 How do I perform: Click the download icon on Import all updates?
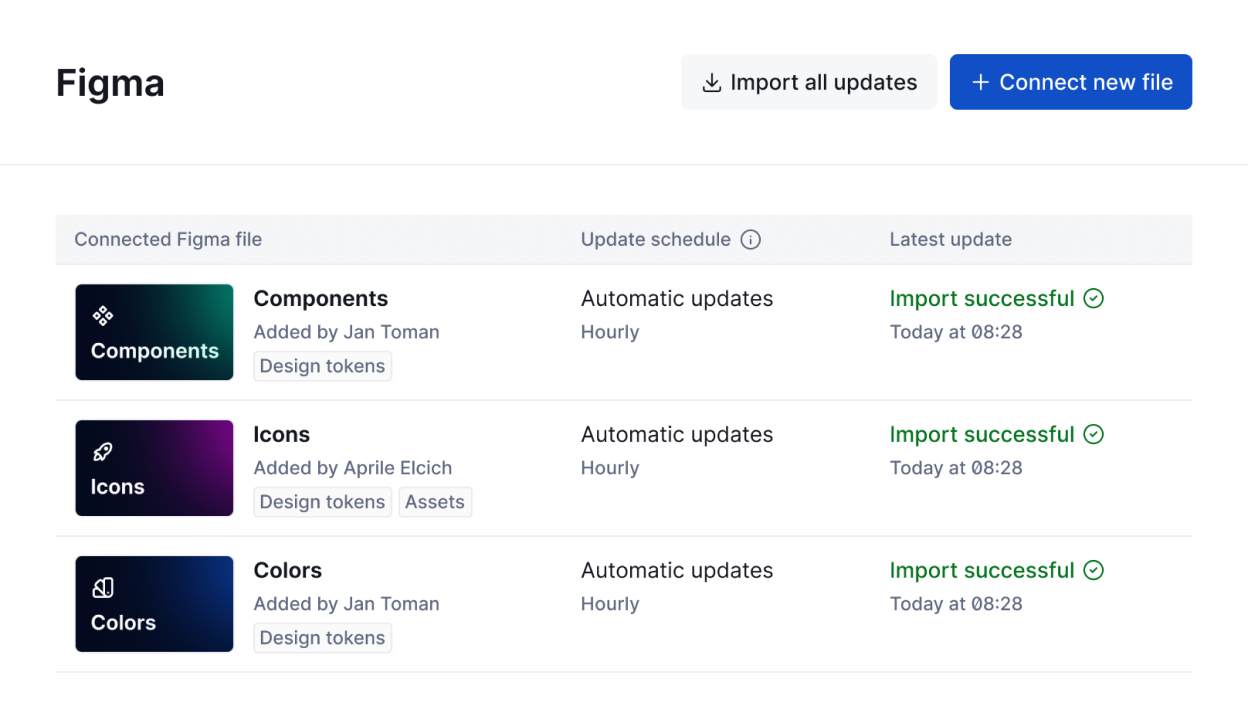[712, 82]
